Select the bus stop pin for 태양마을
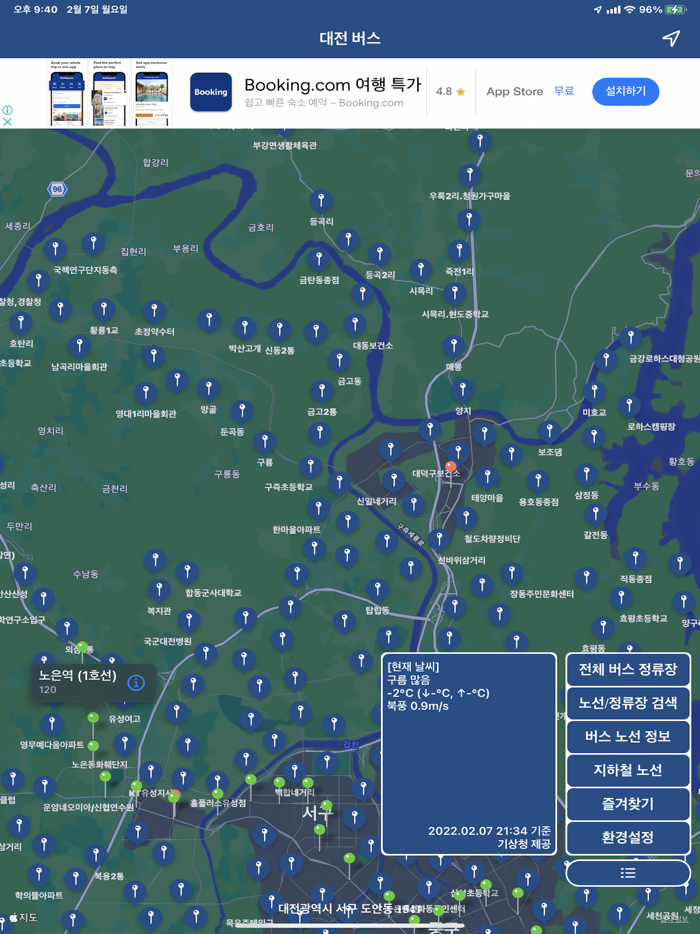This screenshot has height=934, width=700. click(x=487, y=478)
